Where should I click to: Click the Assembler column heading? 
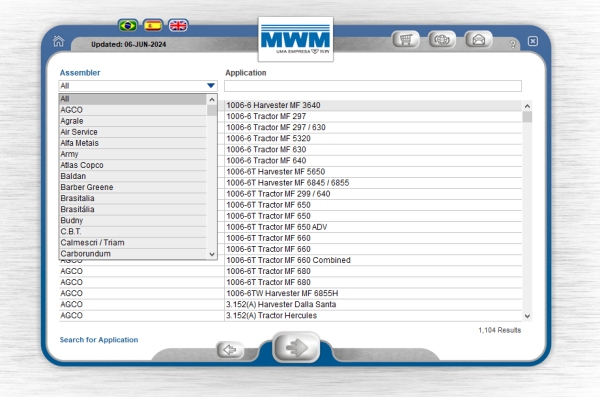coord(80,73)
